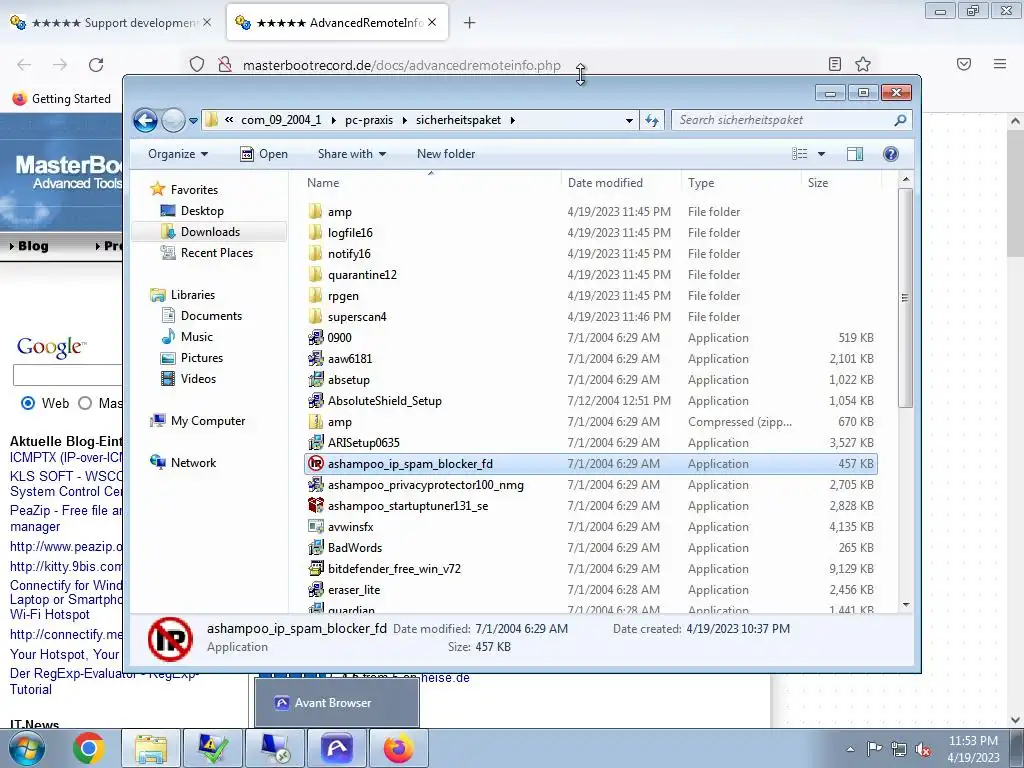Open the Share with menu

tap(352, 154)
